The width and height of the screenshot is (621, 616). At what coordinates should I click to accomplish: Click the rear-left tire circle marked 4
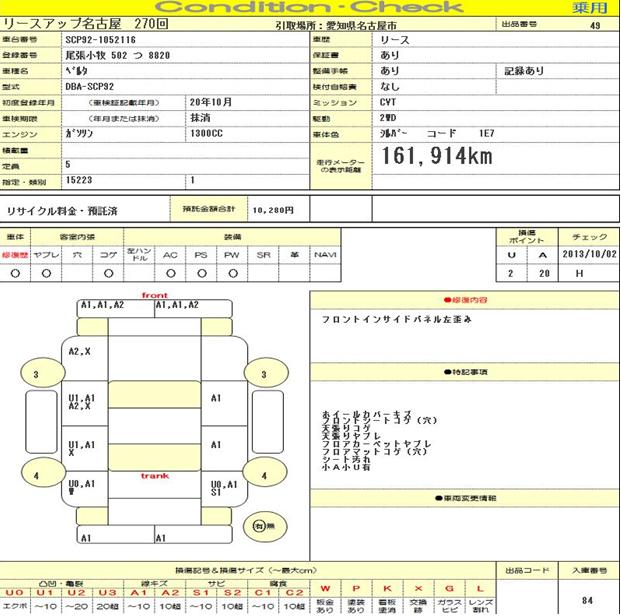[x=37, y=476]
